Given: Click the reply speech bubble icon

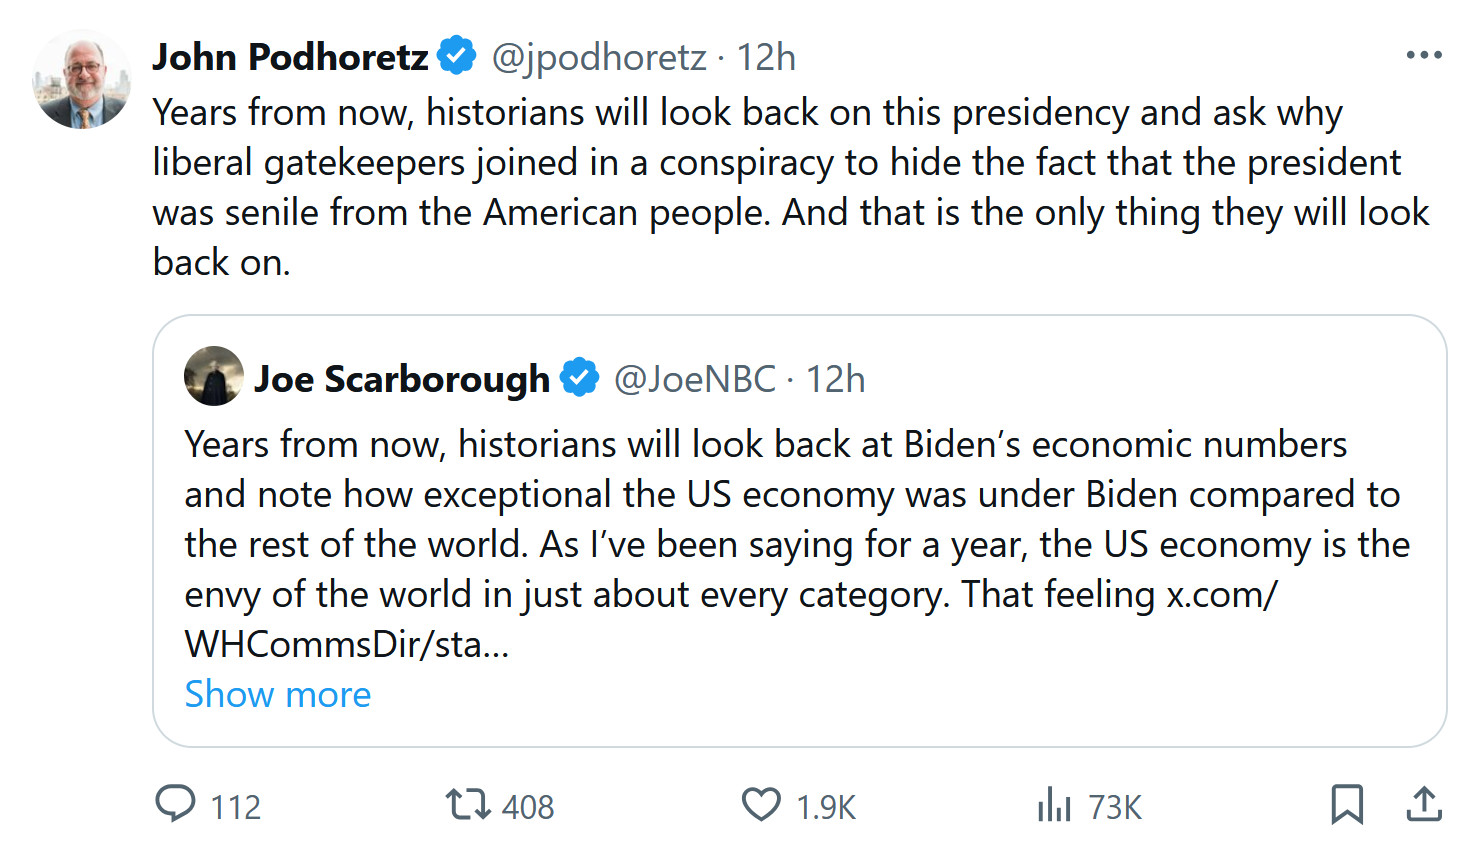Looking at the screenshot, I should coord(176,804).
